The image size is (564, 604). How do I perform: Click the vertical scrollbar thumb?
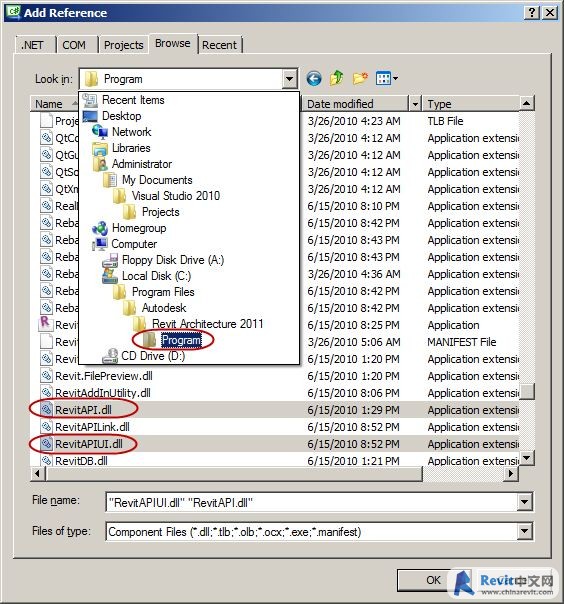[527, 392]
